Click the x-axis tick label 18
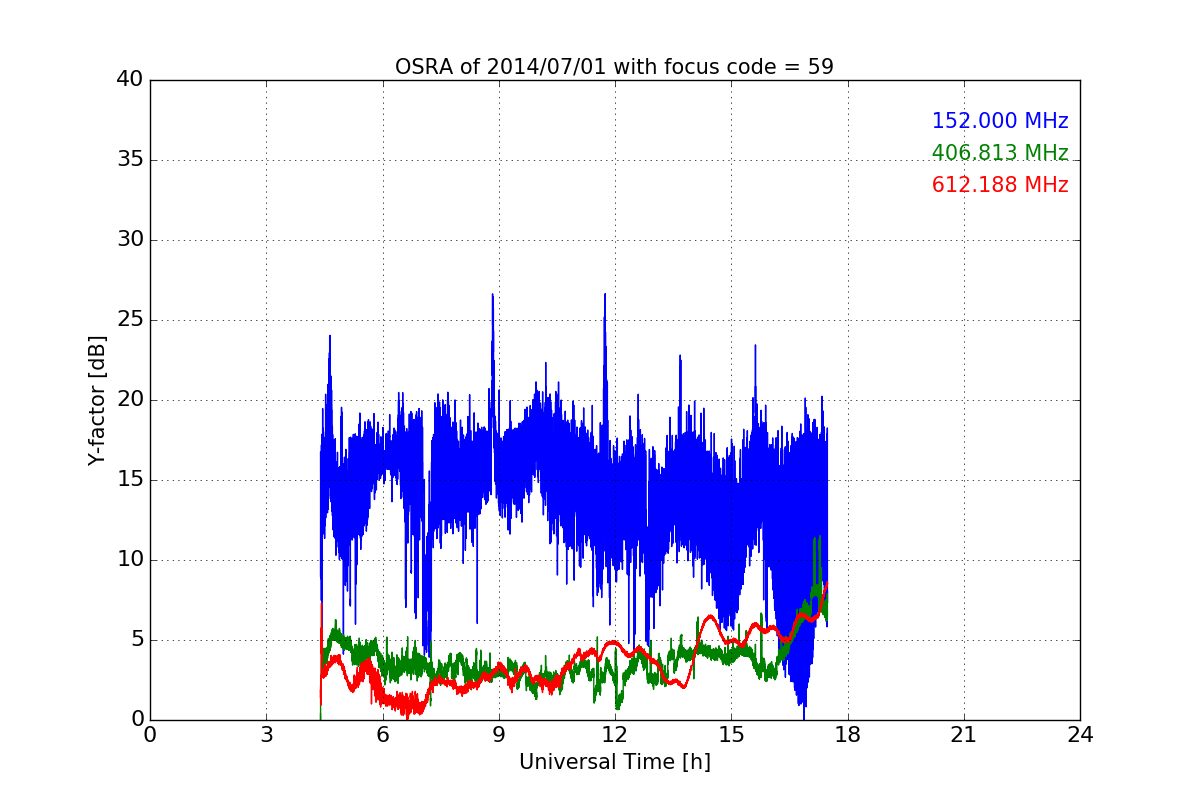Screen dimensions: 1200x800 pos(848,735)
